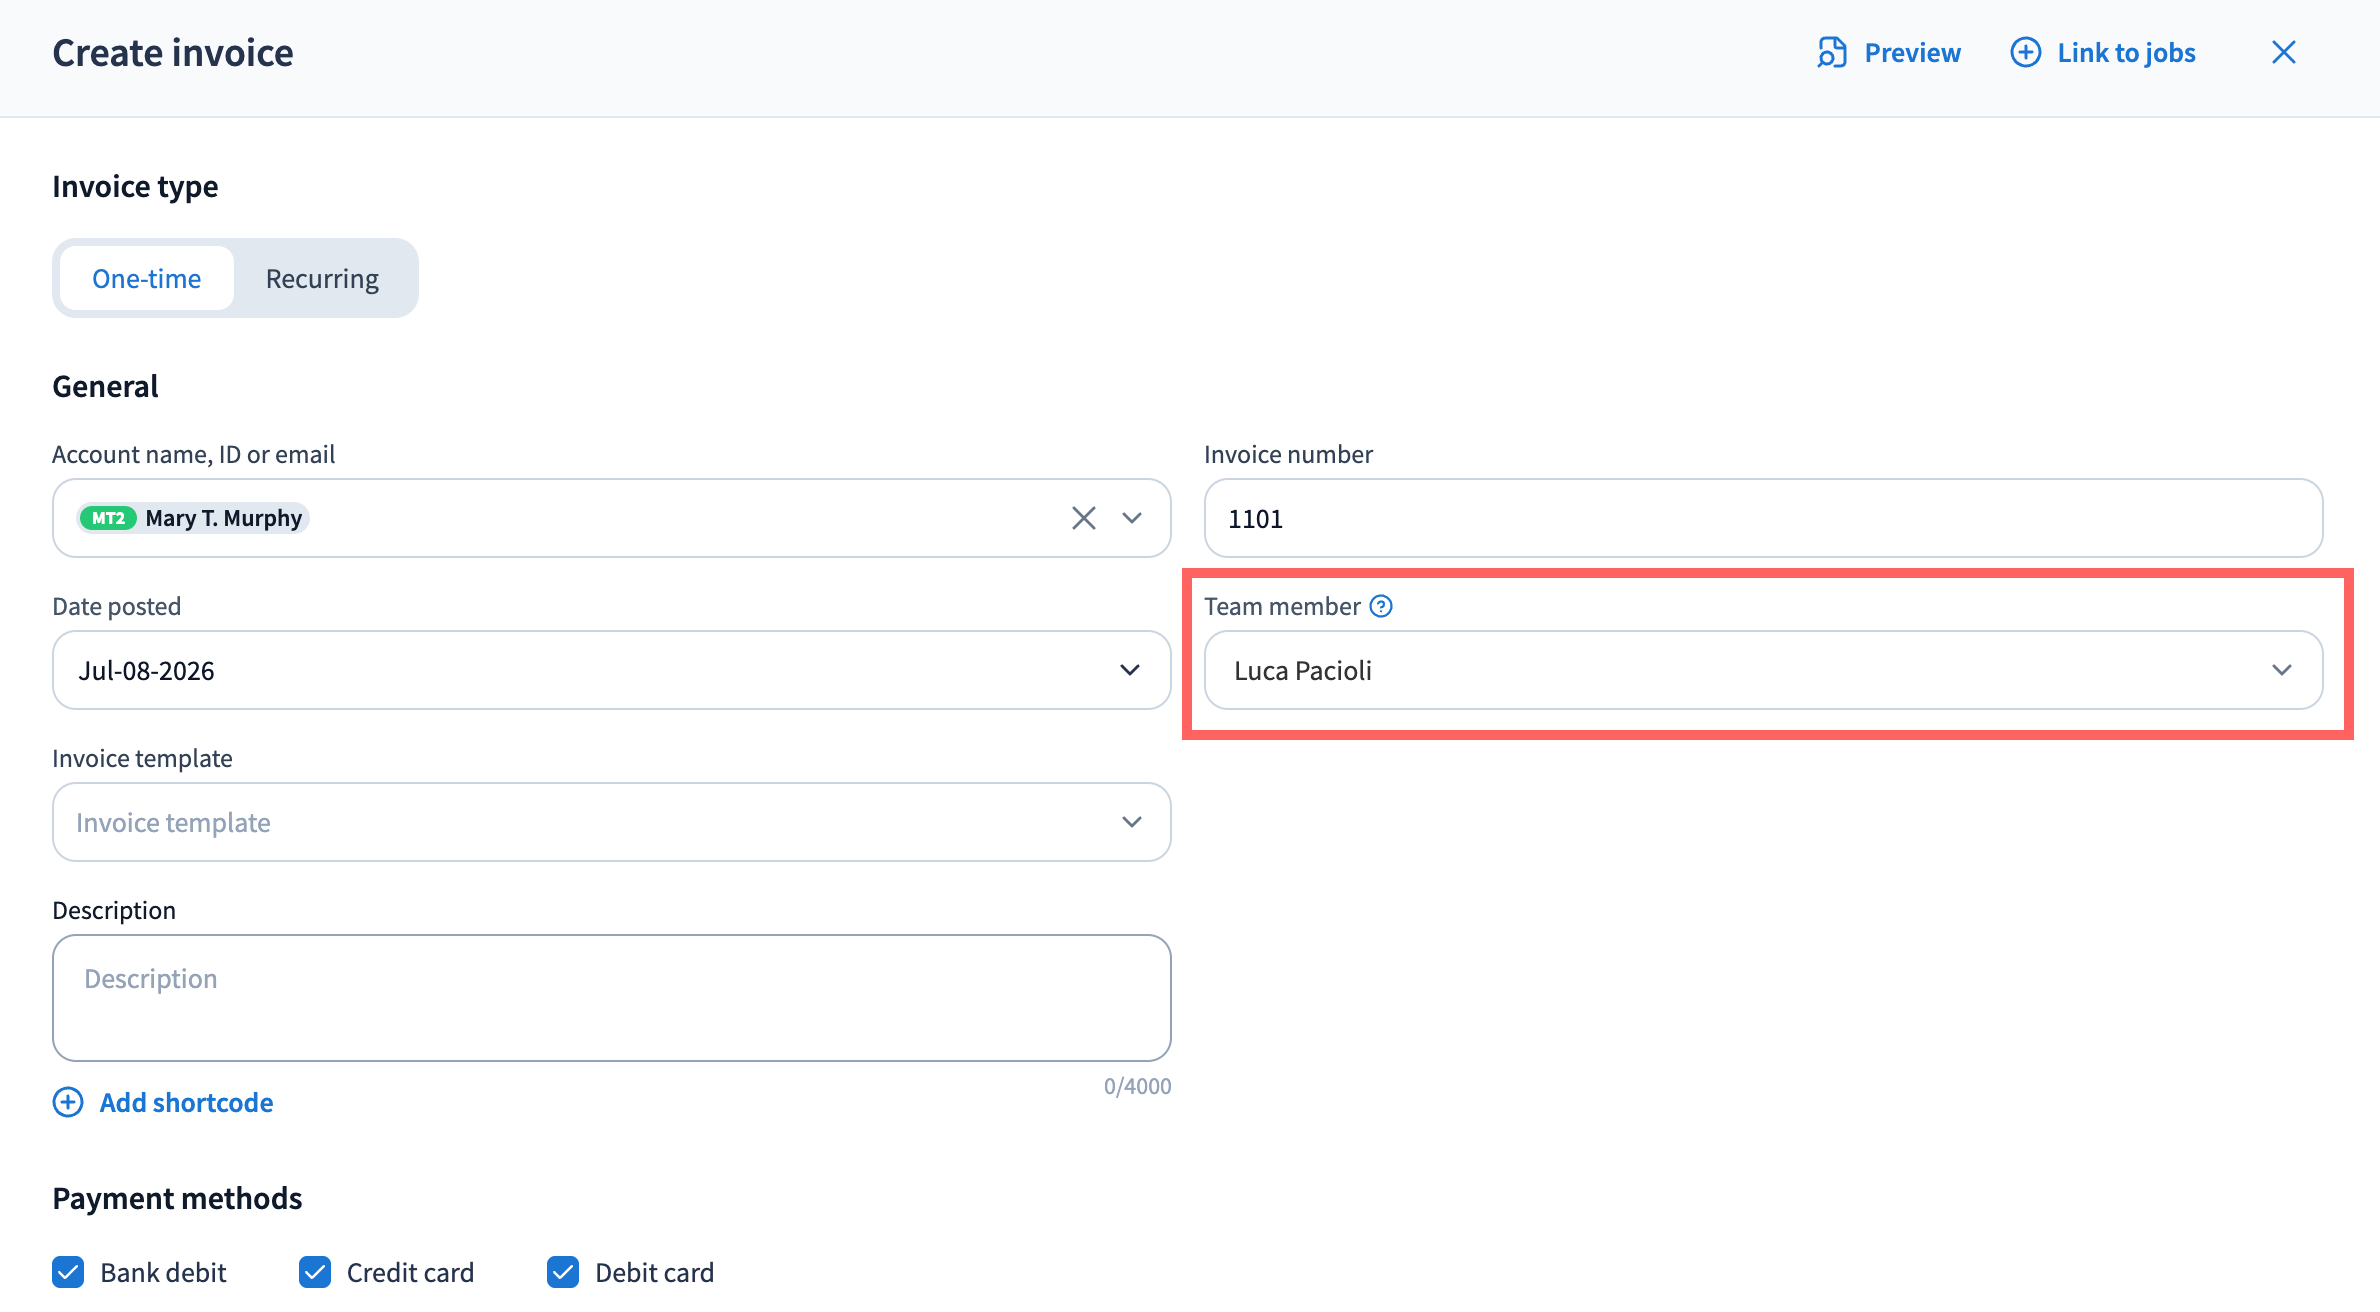Switch to the Recurring invoice type
Image resolution: width=2380 pixels, height=1312 pixels.
(x=322, y=278)
